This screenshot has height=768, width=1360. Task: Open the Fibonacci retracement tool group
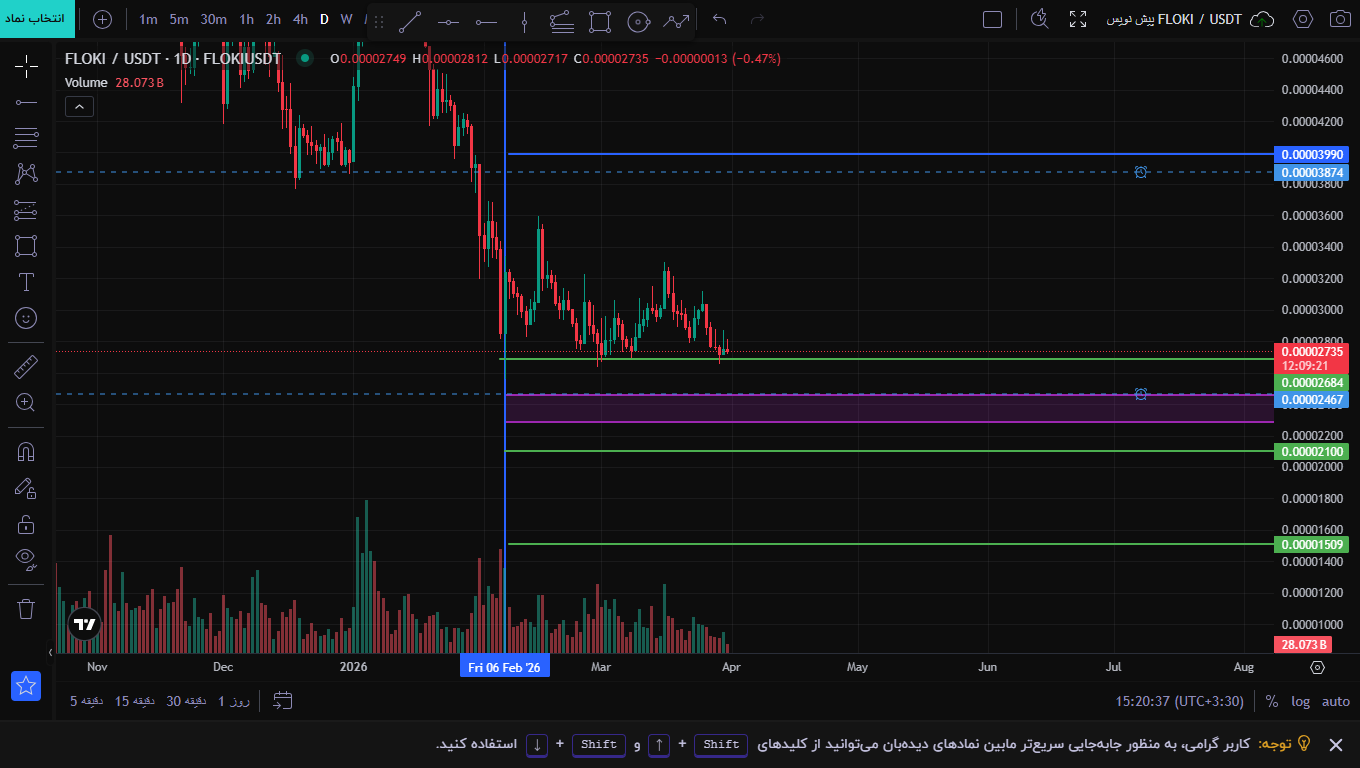[x=26, y=137]
